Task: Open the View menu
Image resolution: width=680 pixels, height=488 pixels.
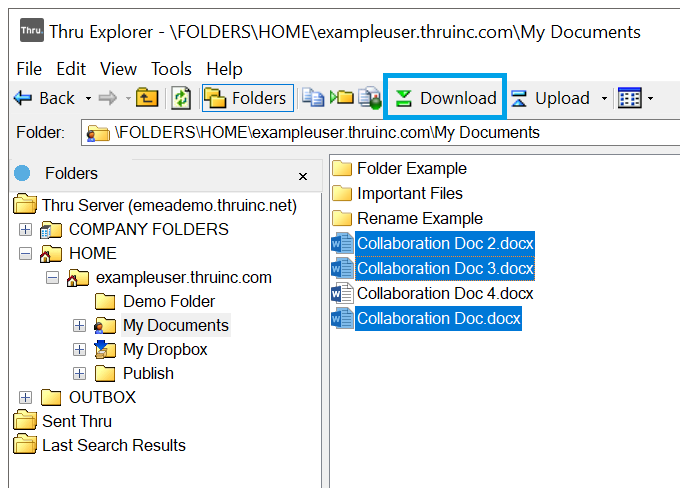Action: (119, 69)
